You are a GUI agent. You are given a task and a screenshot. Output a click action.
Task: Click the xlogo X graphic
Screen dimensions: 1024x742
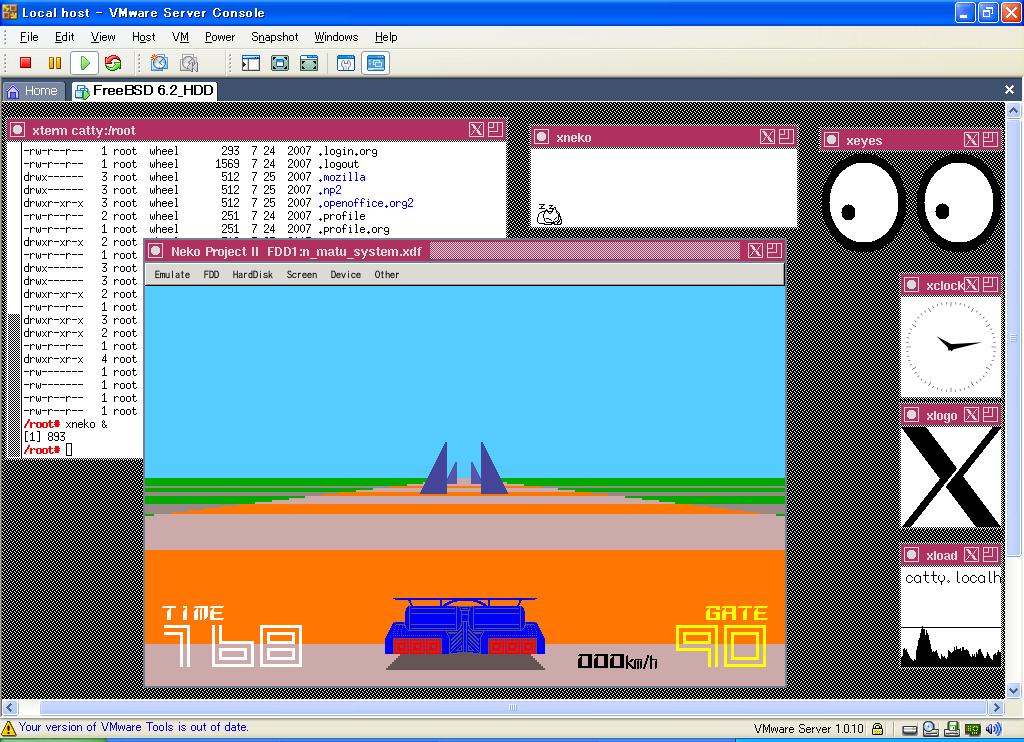pos(951,476)
